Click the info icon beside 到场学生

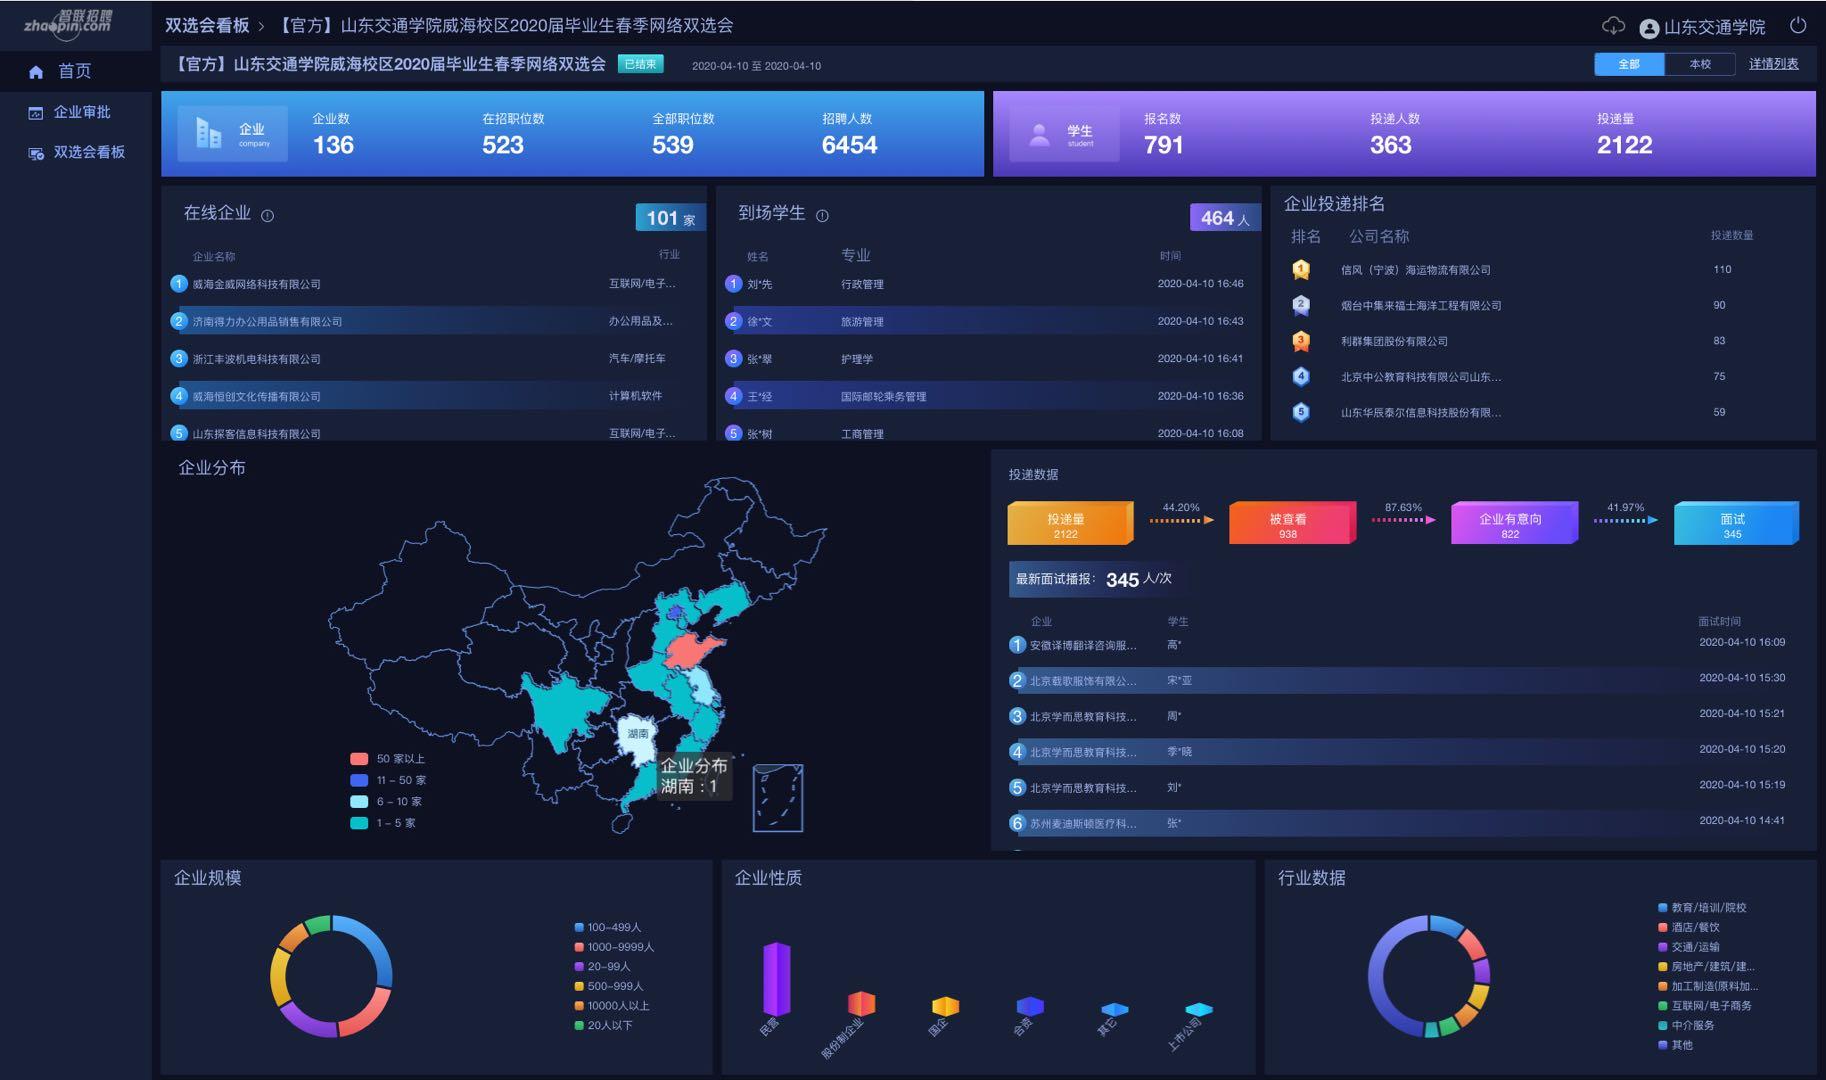[822, 215]
